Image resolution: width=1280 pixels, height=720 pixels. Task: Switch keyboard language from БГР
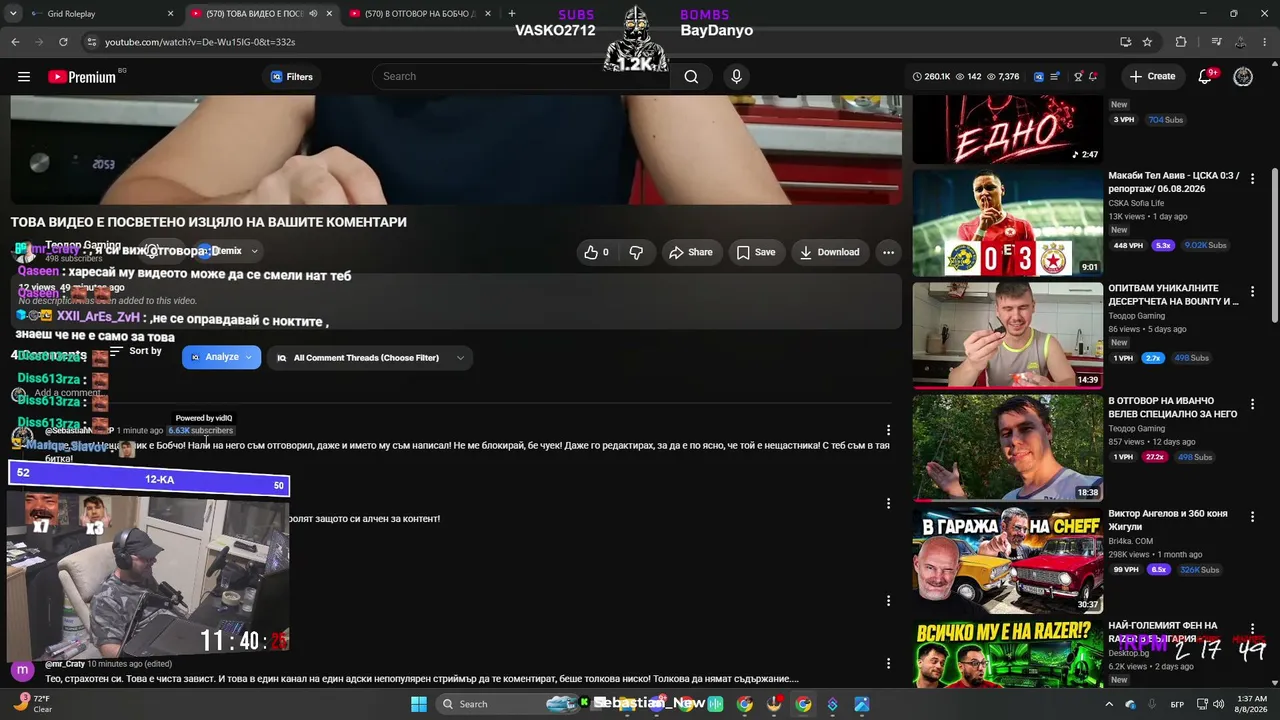pyautogui.click(x=1178, y=704)
